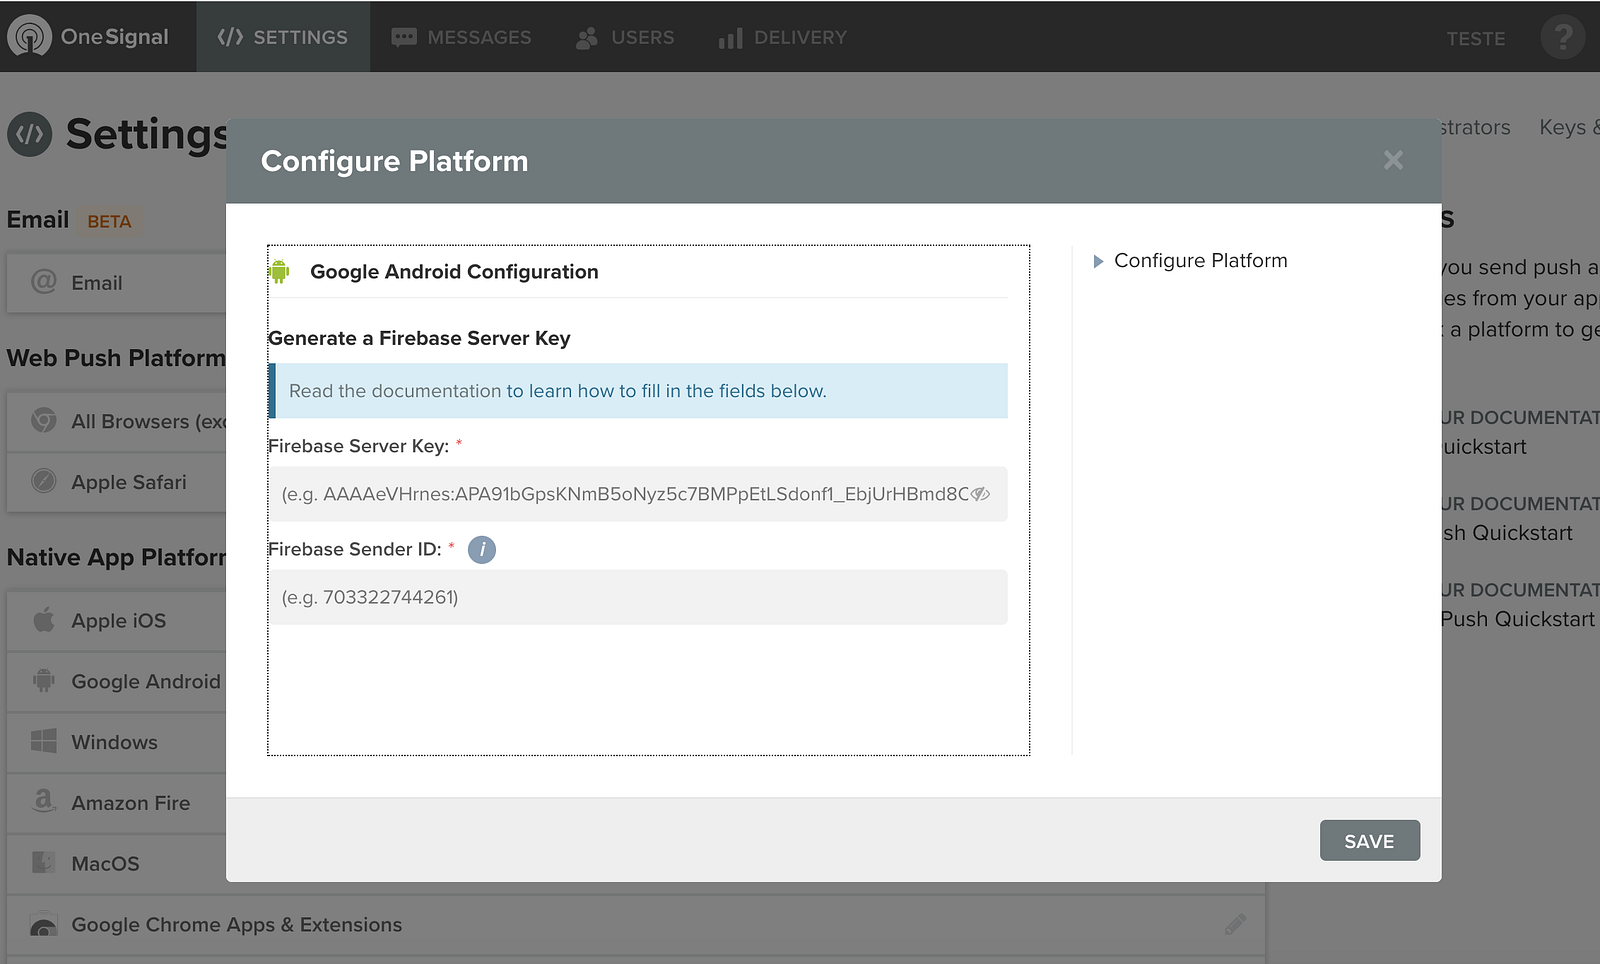Click the Apple logo icon
1600x964 pixels.
pyautogui.click(x=44, y=619)
